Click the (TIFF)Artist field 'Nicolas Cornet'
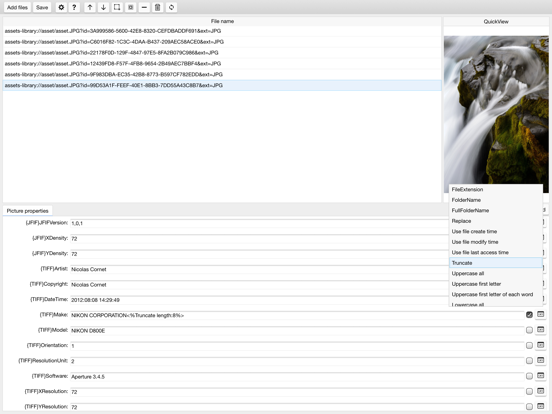Viewport: 552px width, 414px height. pyautogui.click(x=259, y=269)
